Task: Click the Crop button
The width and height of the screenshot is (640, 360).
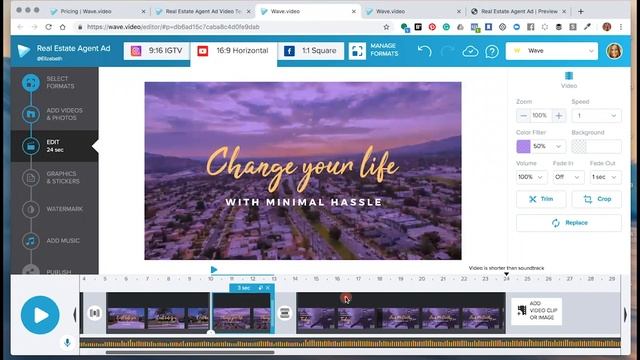Action: 597,199
